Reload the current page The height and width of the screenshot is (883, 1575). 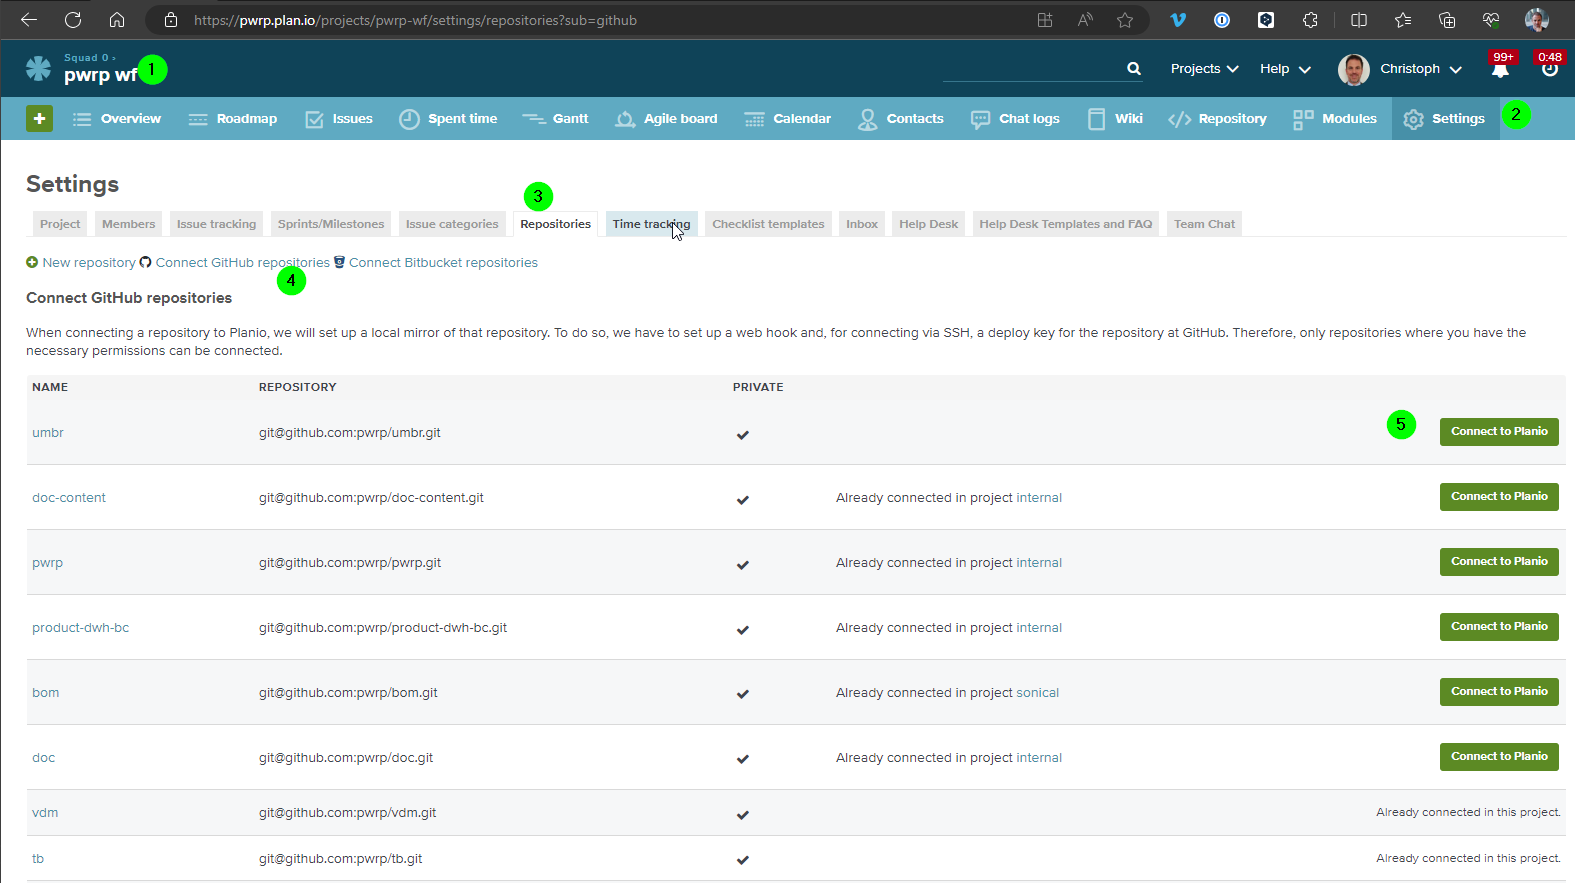click(x=73, y=20)
